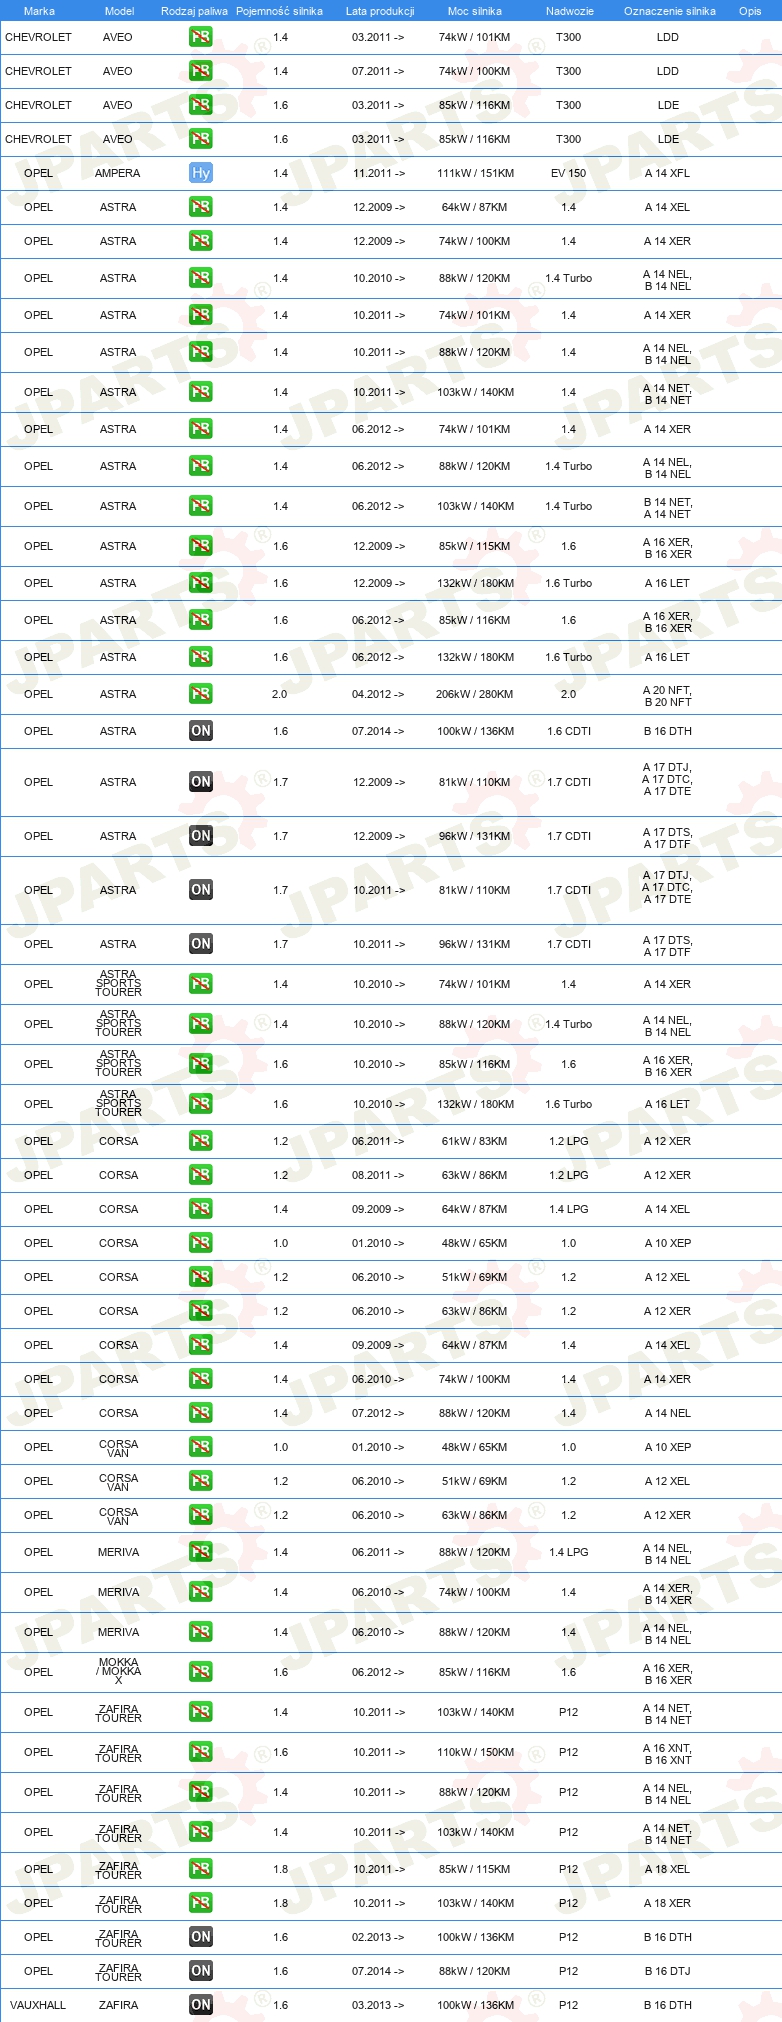The width and height of the screenshot is (782, 2022).
Task: Click the 'Nadwozie' column header
Action: (x=570, y=11)
